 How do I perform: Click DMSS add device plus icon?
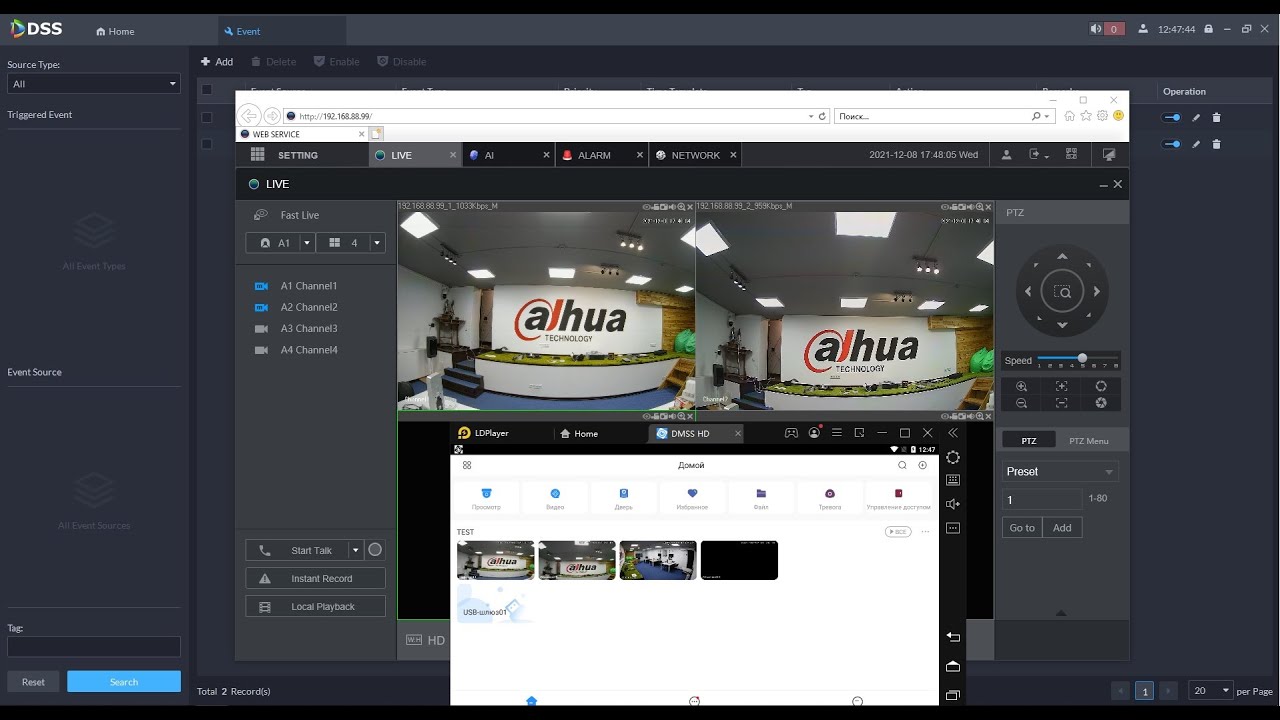pos(922,465)
